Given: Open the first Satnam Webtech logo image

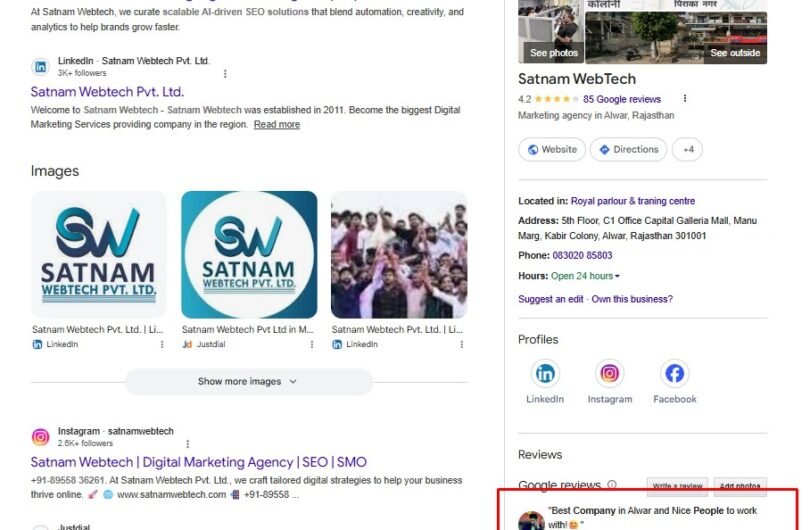Looking at the screenshot, I should [x=99, y=255].
